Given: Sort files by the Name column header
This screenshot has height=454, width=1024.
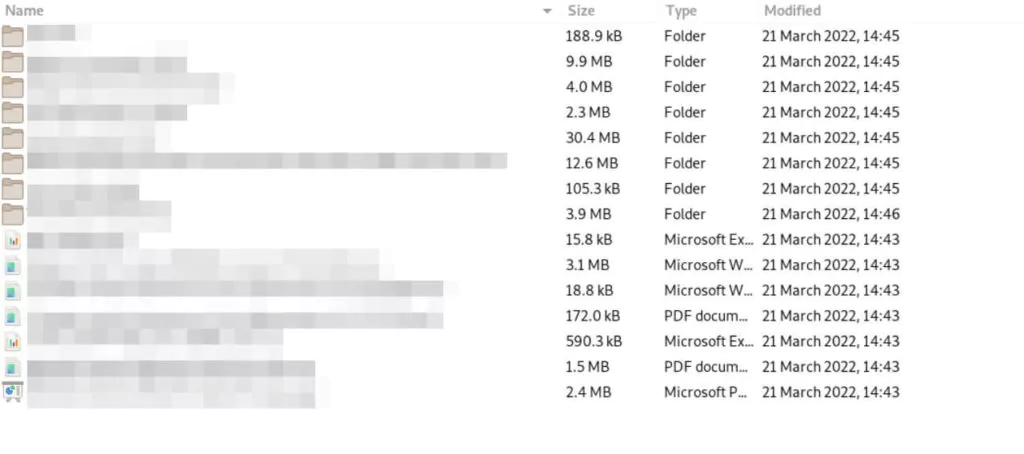Looking at the screenshot, I should point(24,10).
